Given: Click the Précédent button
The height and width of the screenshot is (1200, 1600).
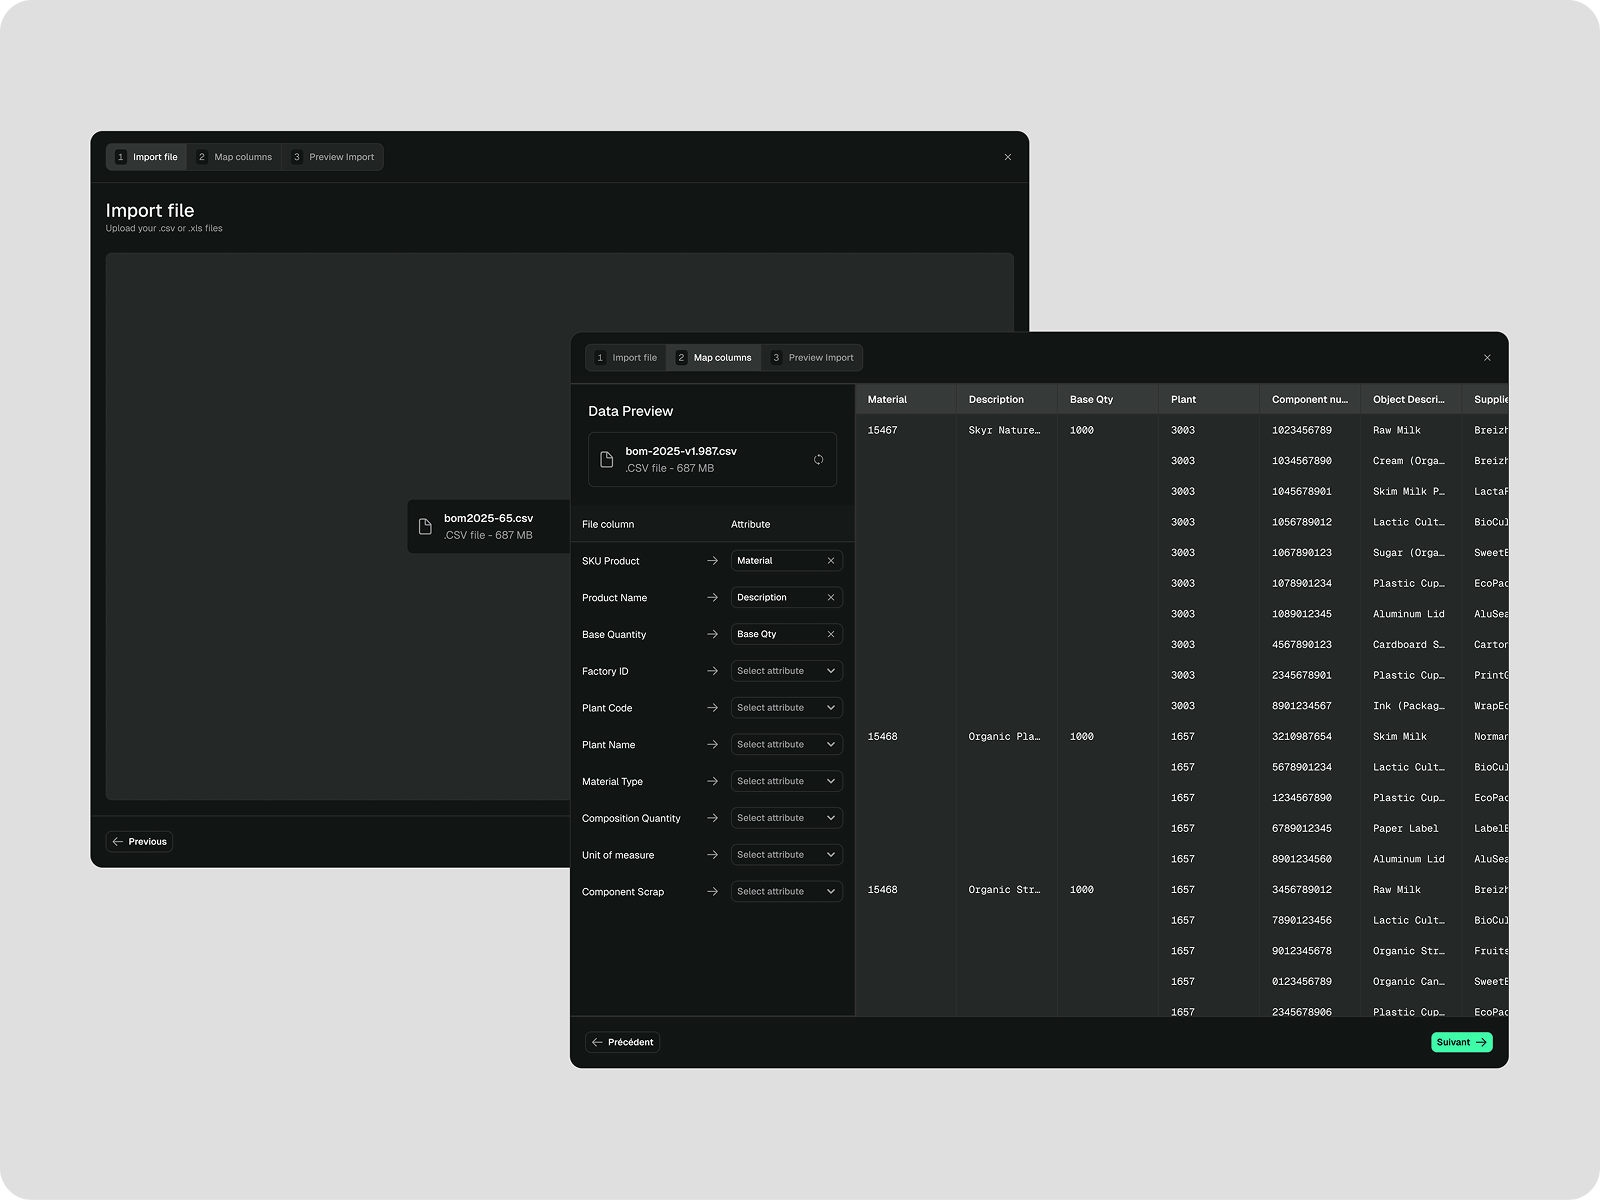Looking at the screenshot, I should click(622, 1042).
